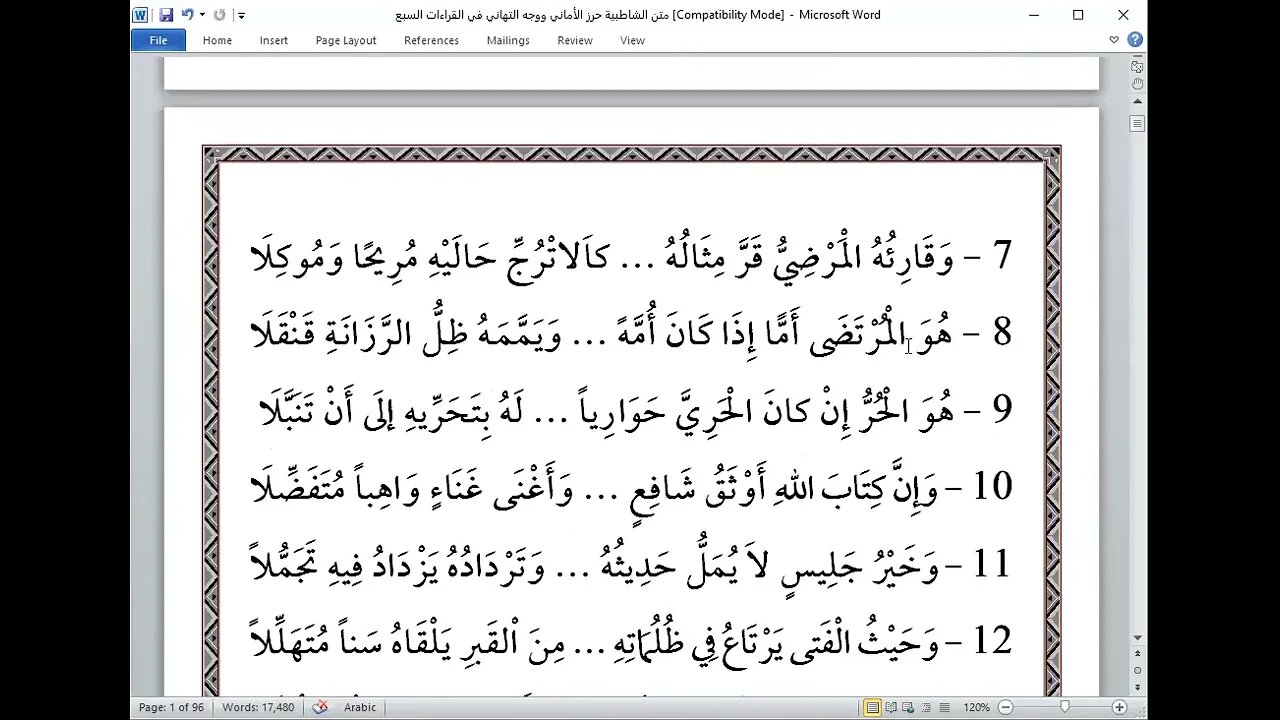Viewport: 1280px width, 720px height.
Task: Switch to the View tab
Action: [x=632, y=40]
